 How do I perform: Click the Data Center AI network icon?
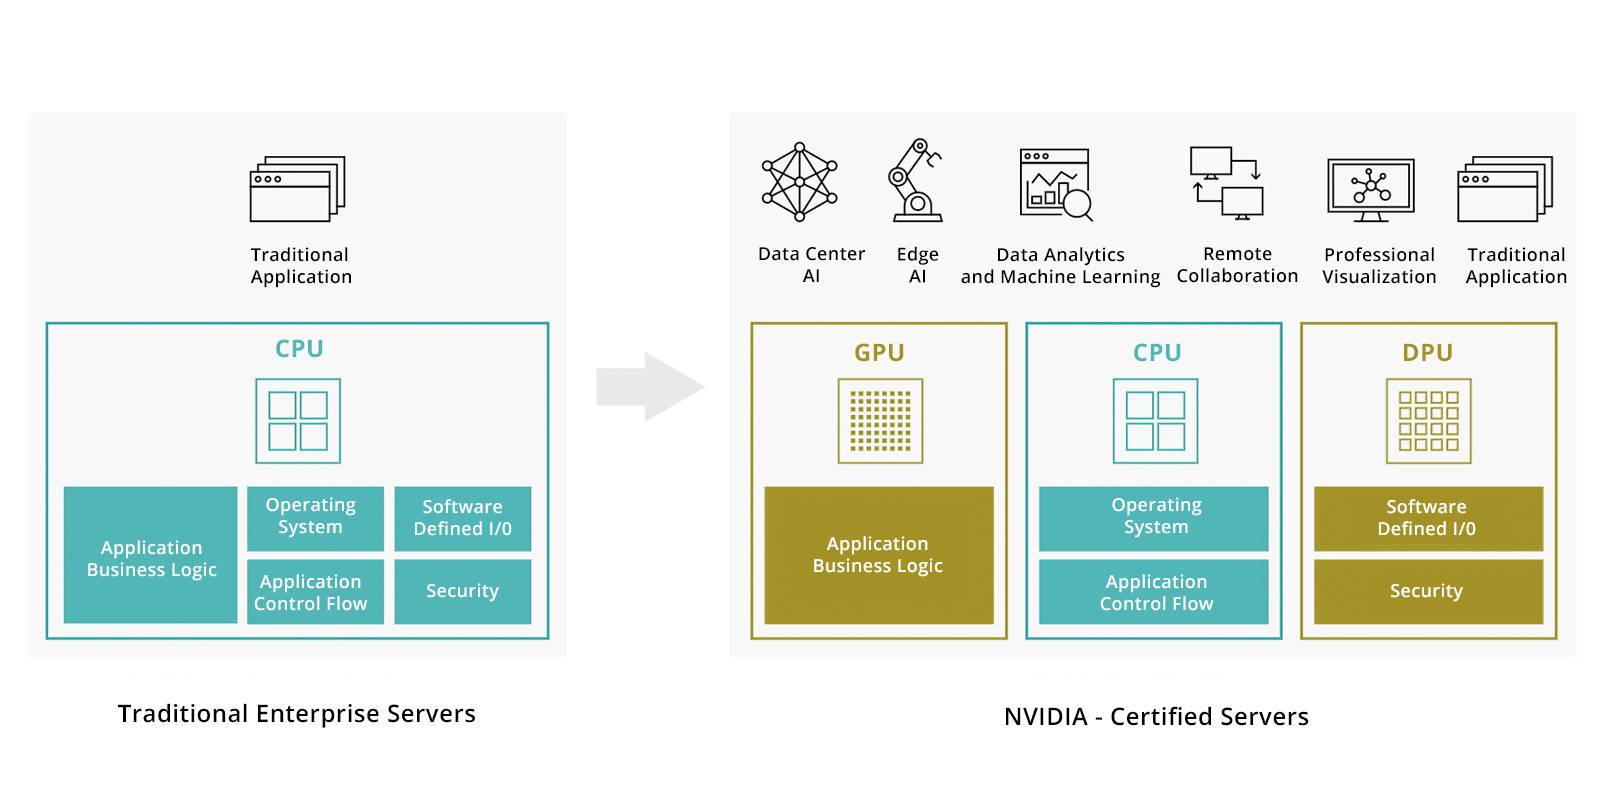point(799,181)
